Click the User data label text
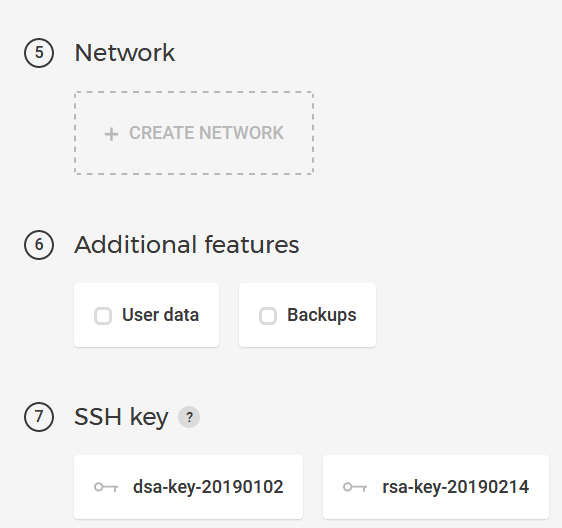The width and height of the screenshot is (562, 528). (161, 315)
